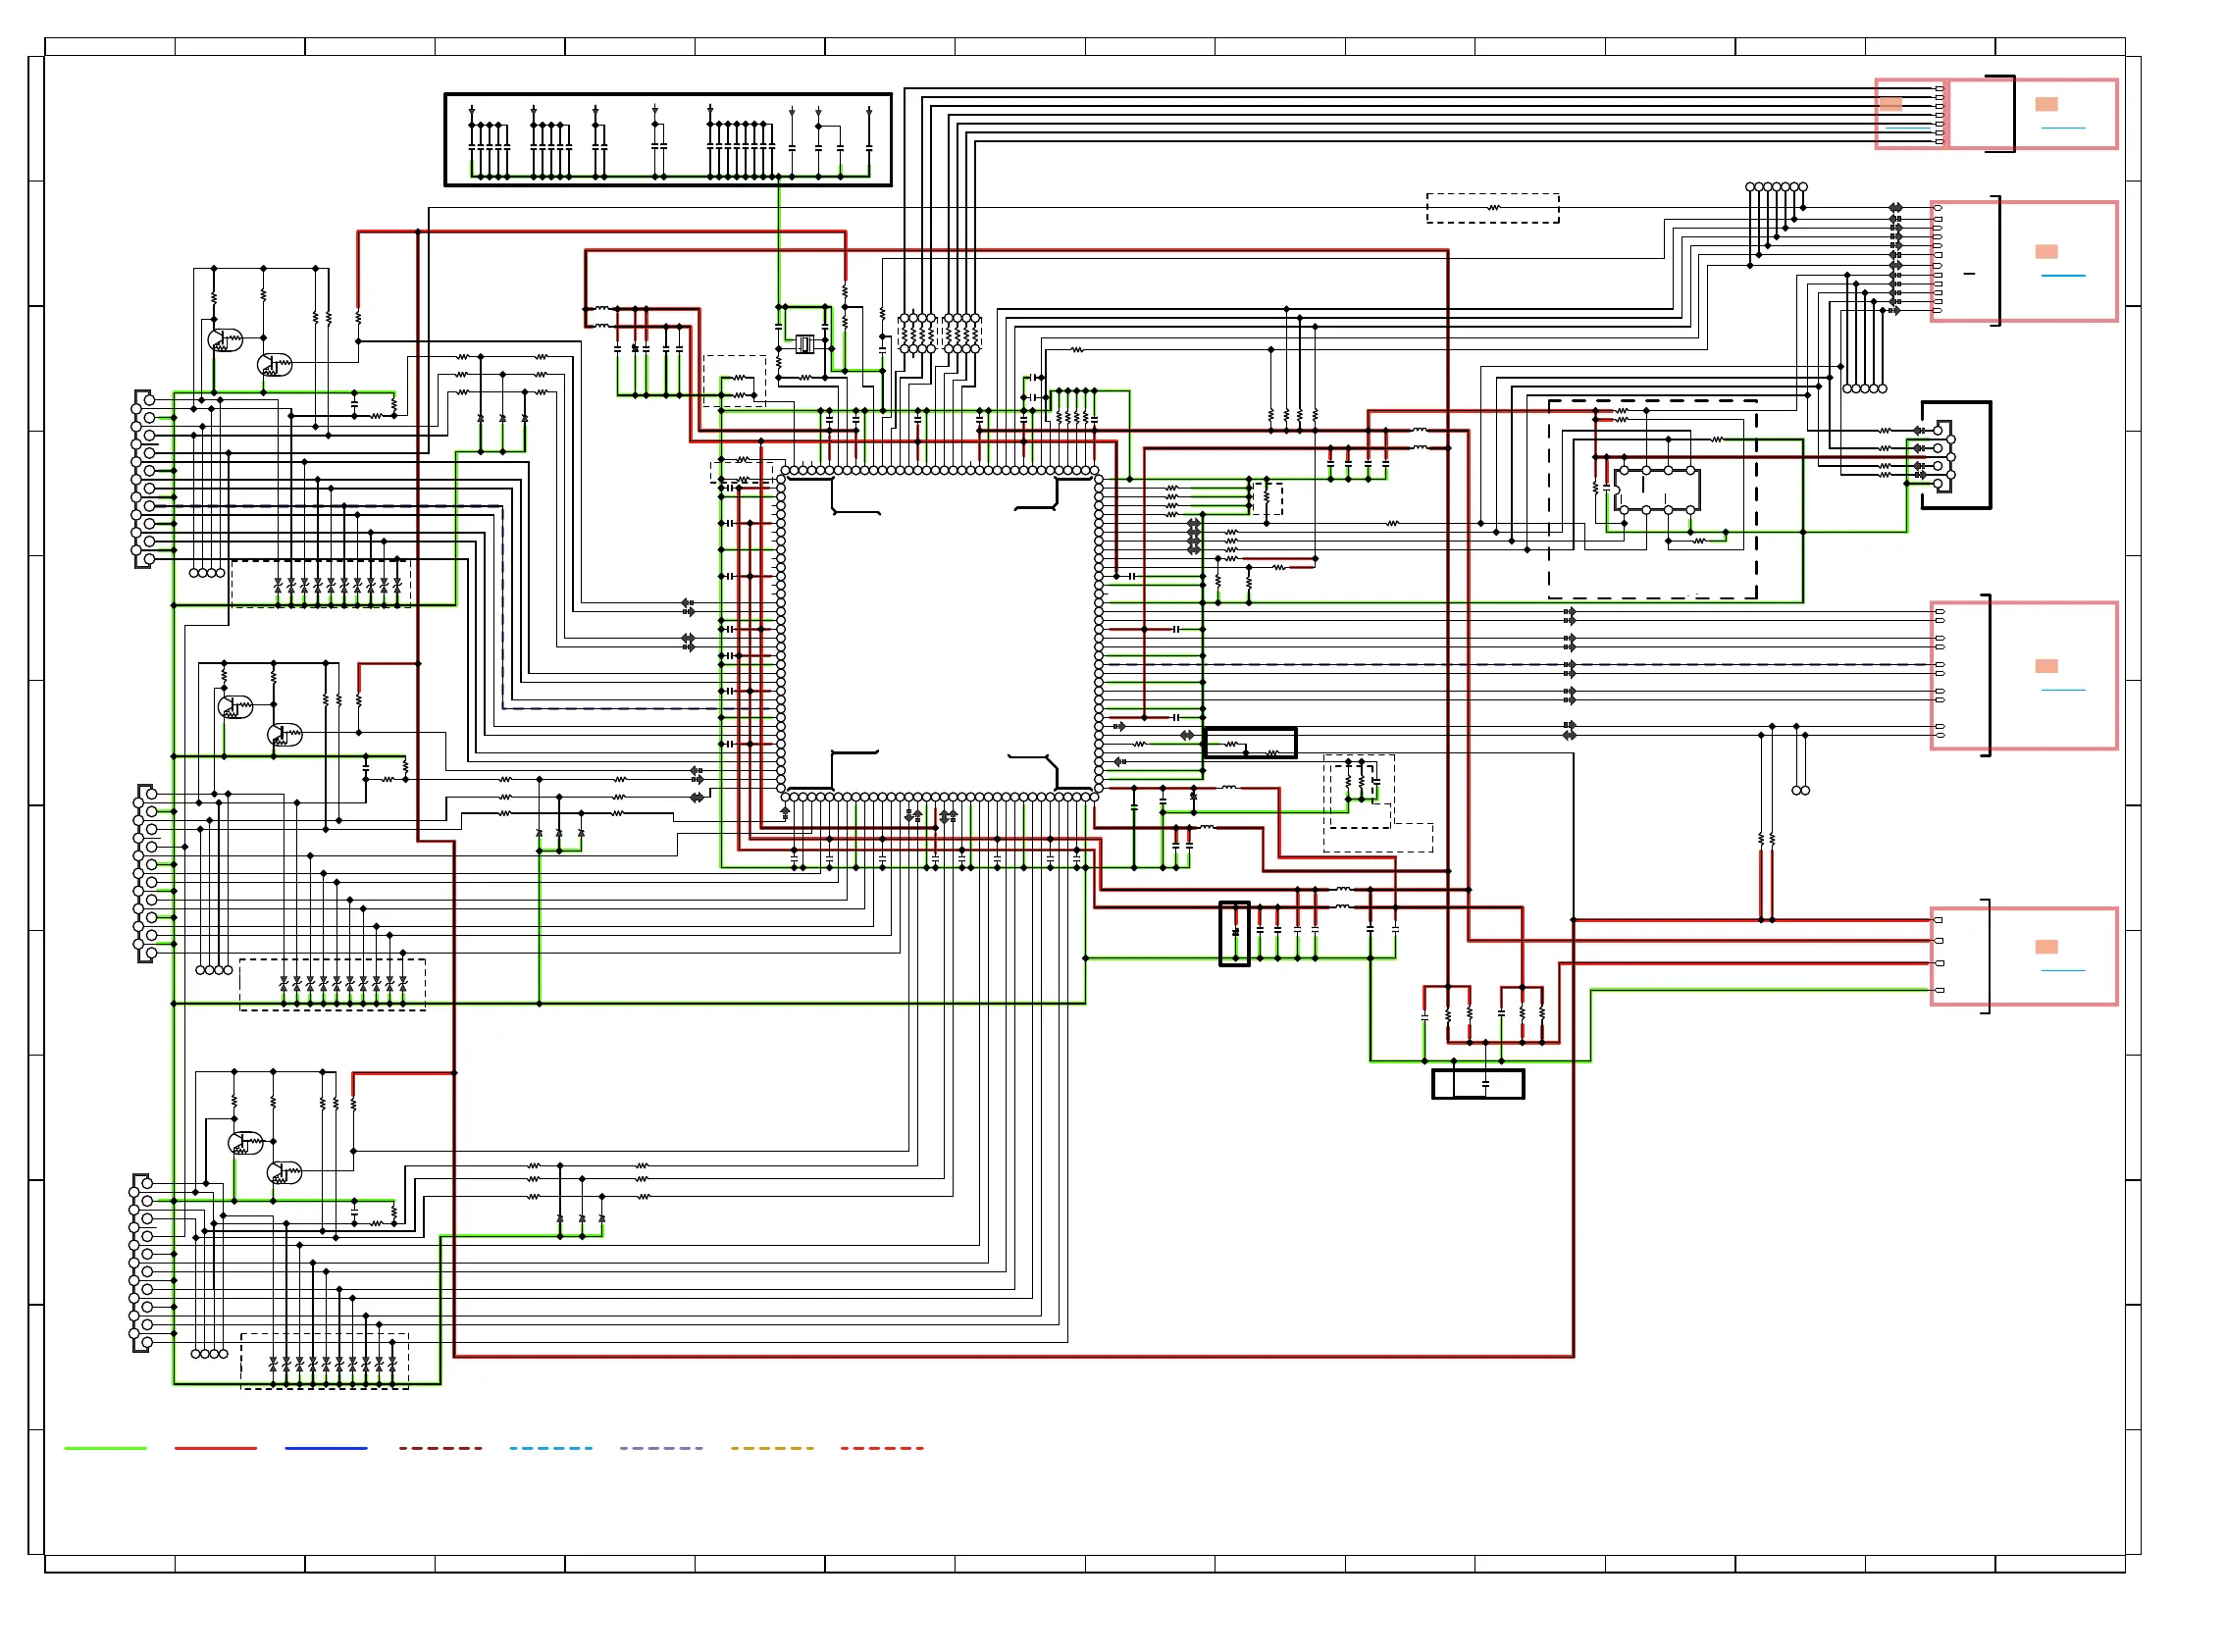
Task: Click the solid blue legend line
Action: tap(326, 1447)
